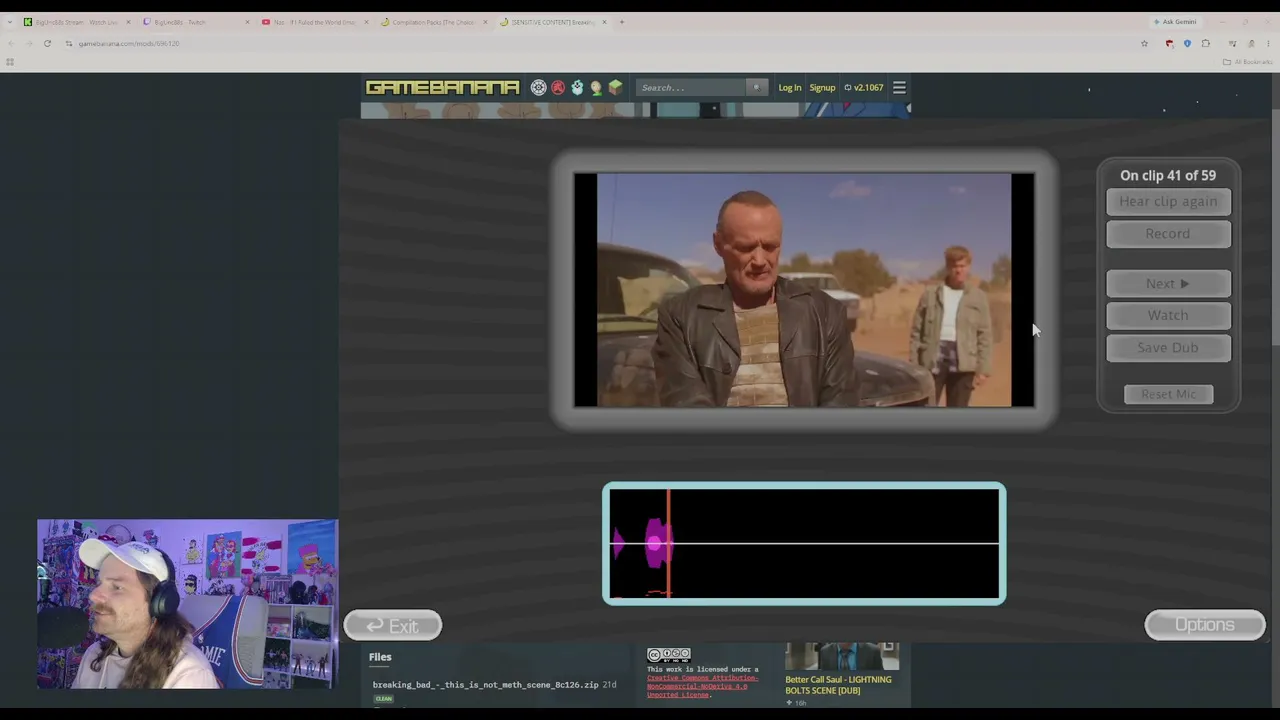The height and width of the screenshot is (720, 1280).
Task: Click the Signup link
Action: click(822, 88)
